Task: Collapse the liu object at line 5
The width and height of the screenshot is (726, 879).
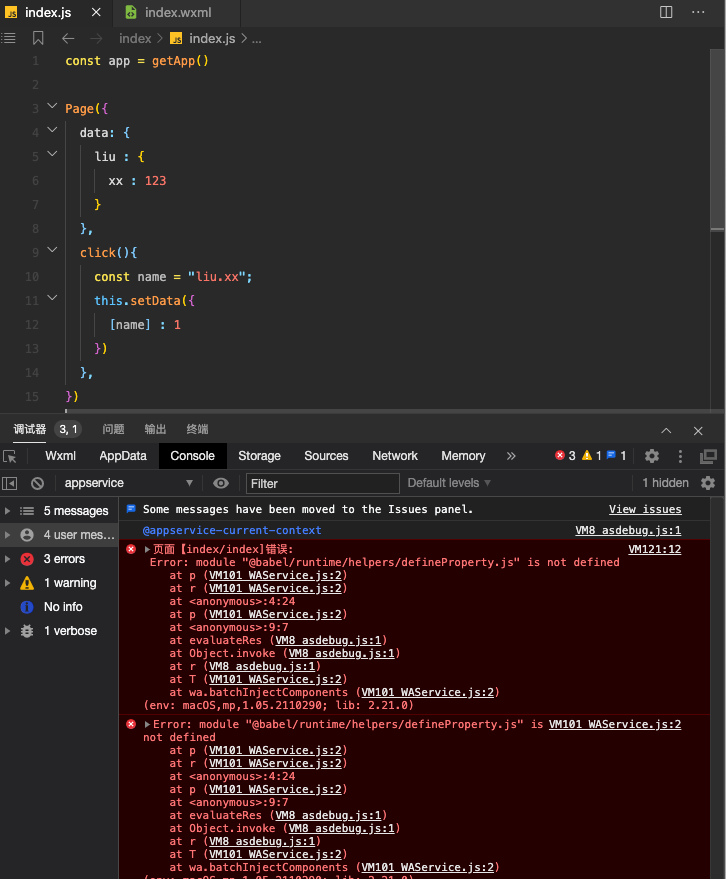Action: tap(52, 154)
